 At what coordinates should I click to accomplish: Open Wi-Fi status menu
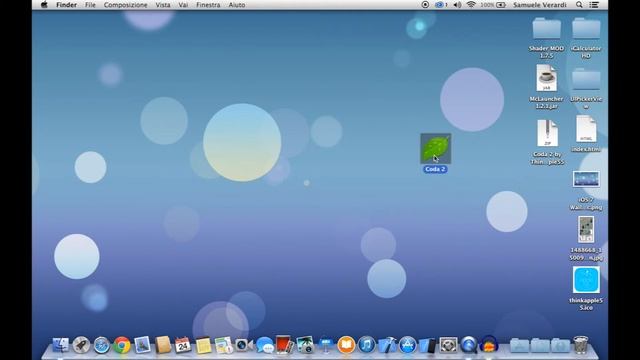[x=471, y=5]
